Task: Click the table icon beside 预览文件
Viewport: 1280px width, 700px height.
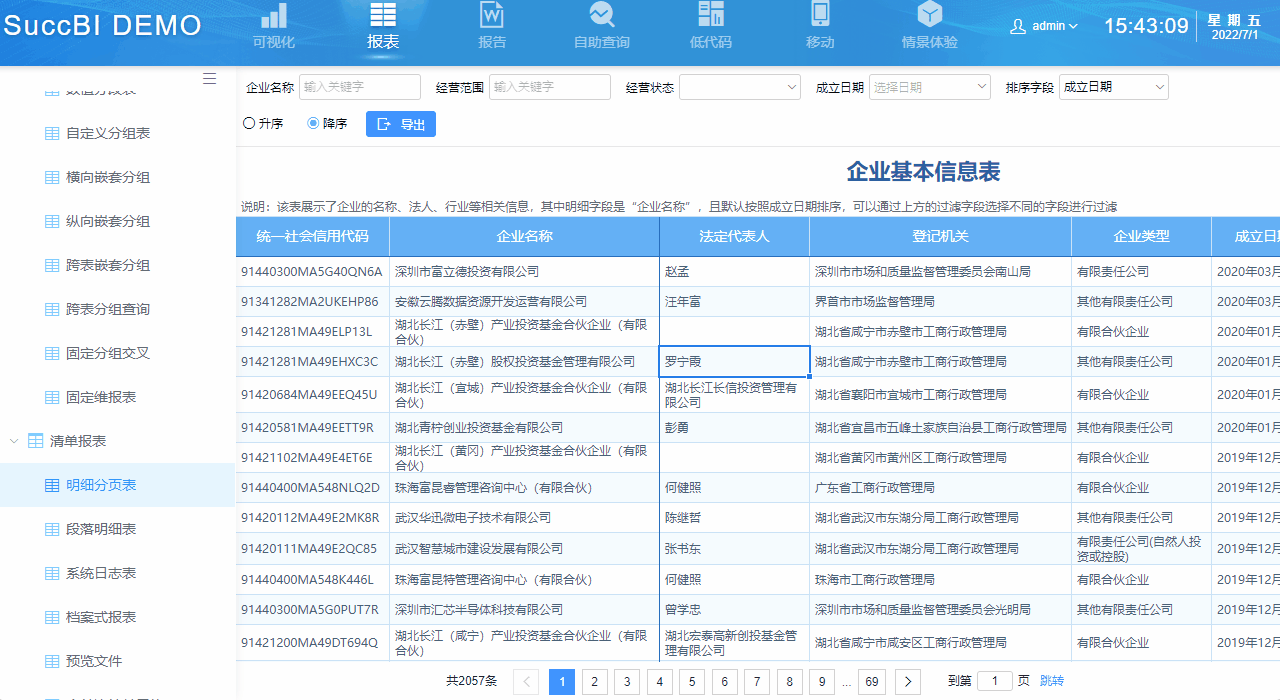Action: (52, 661)
